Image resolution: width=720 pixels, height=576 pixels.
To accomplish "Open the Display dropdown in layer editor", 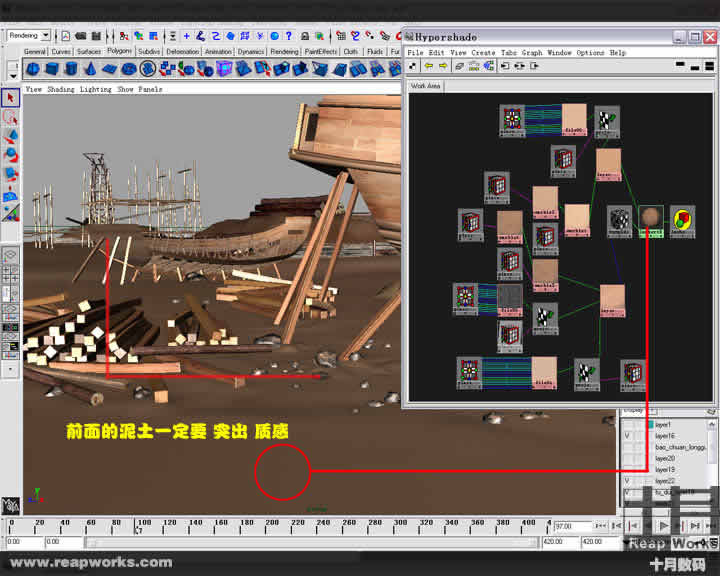I will [634, 410].
